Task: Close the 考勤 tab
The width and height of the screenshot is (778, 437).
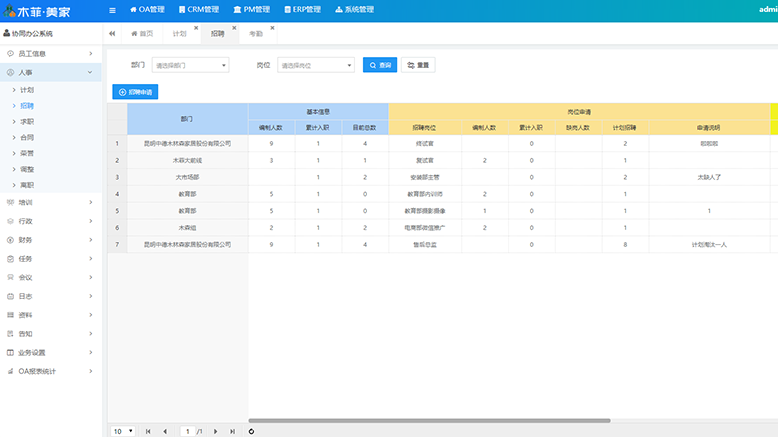Action: pyautogui.click(x=272, y=28)
